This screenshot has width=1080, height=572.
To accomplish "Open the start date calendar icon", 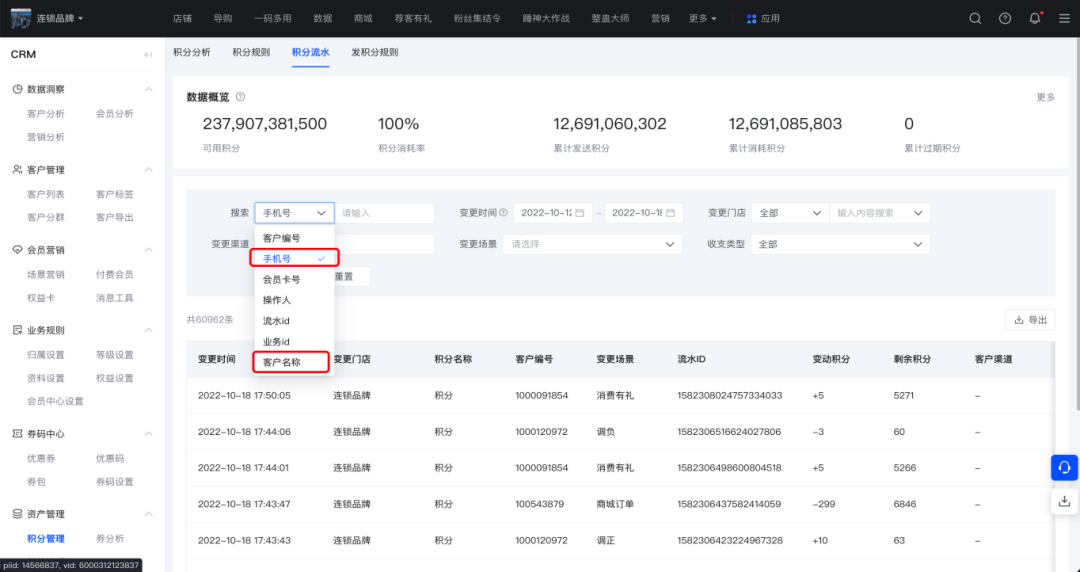I will pos(580,213).
